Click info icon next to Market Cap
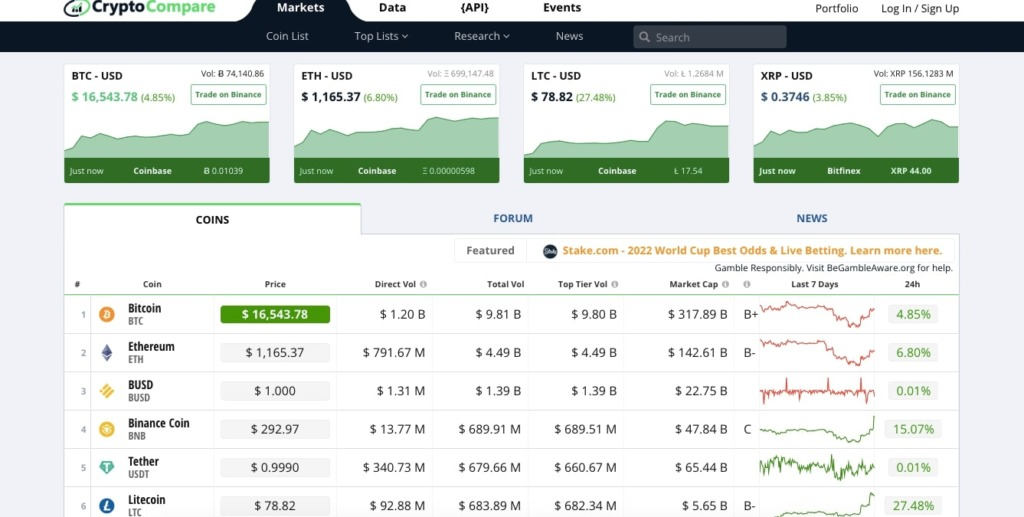Viewport: 1024px width, 517px height. pyautogui.click(x=726, y=285)
